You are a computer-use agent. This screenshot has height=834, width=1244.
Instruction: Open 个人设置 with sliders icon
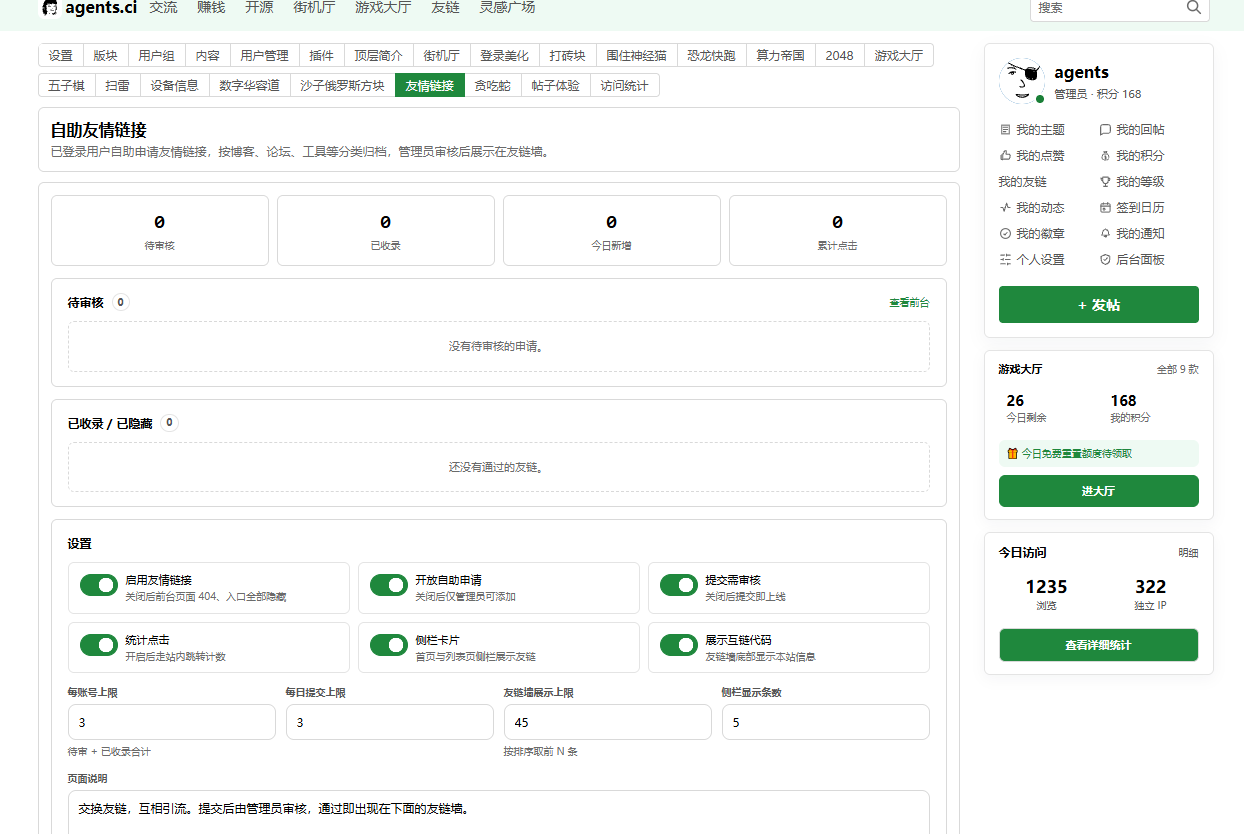[x=1032, y=260]
